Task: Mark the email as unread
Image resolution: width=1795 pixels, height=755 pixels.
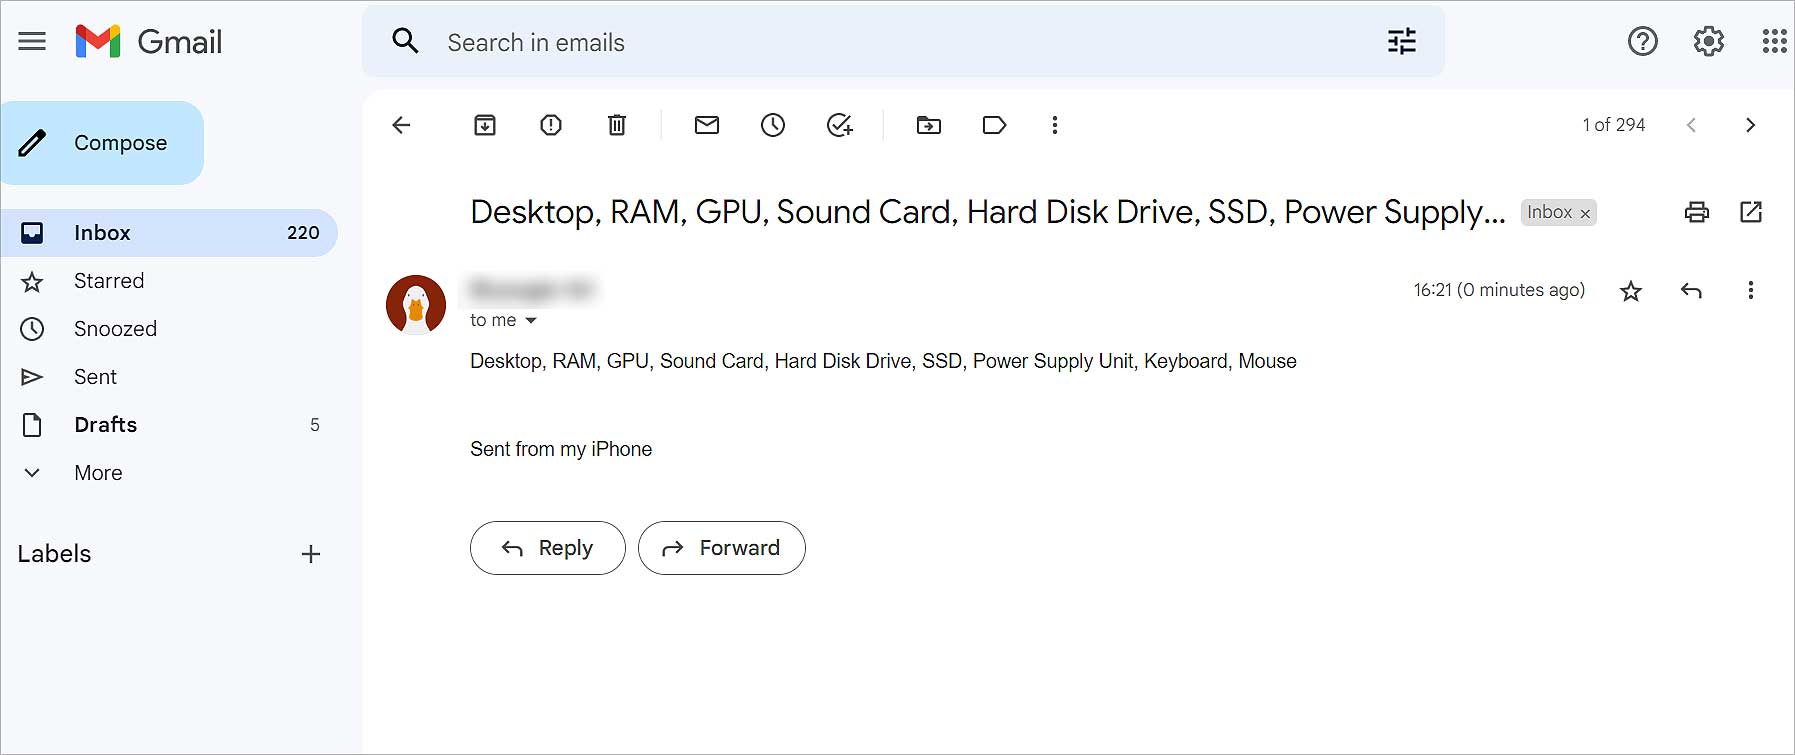Action: click(707, 125)
